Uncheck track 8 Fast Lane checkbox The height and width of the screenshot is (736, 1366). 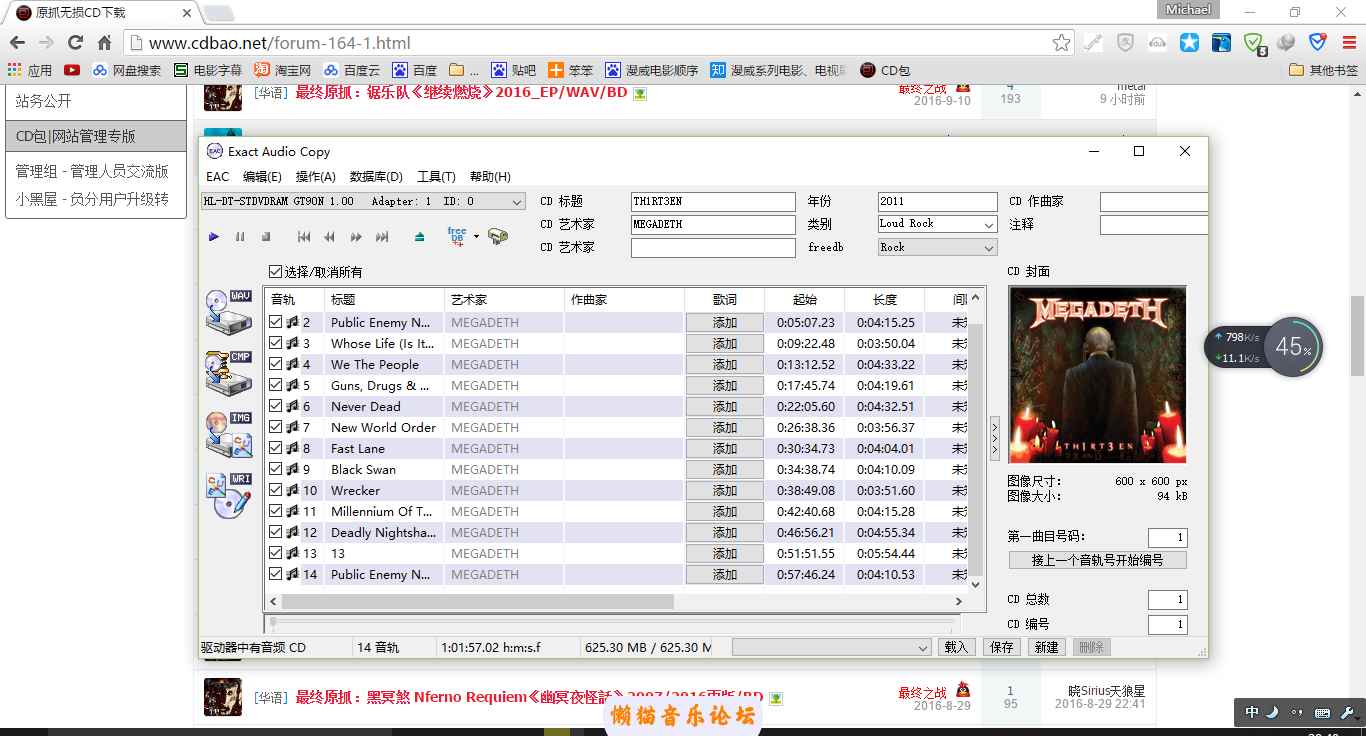(276, 448)
